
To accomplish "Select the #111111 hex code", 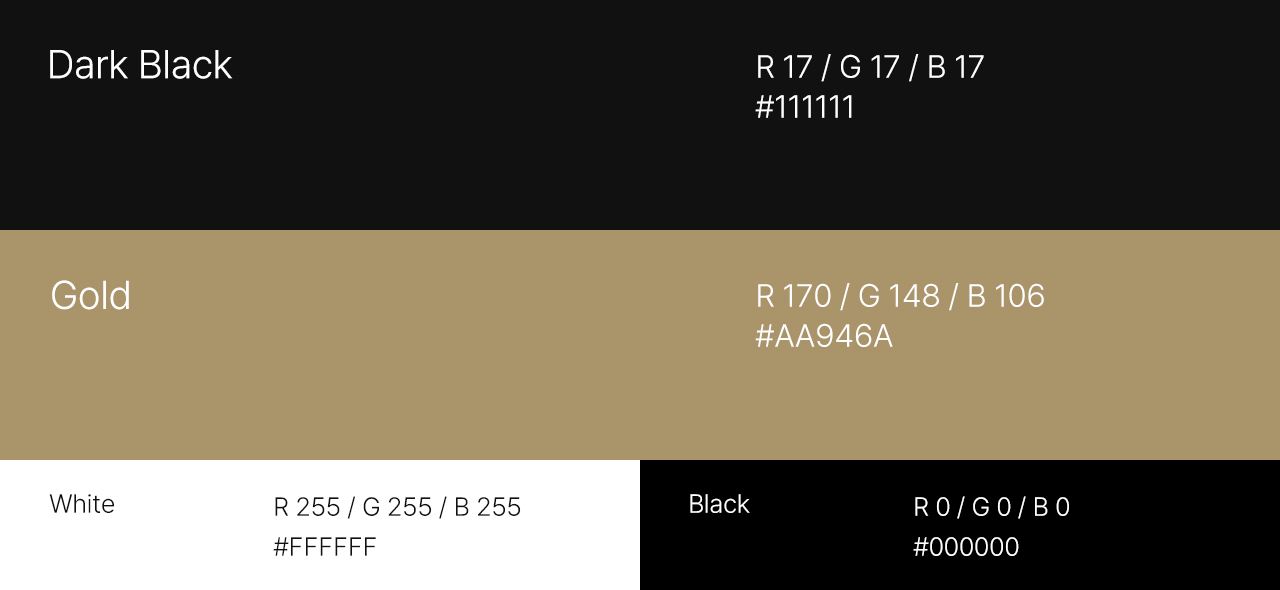I will 805,107.
